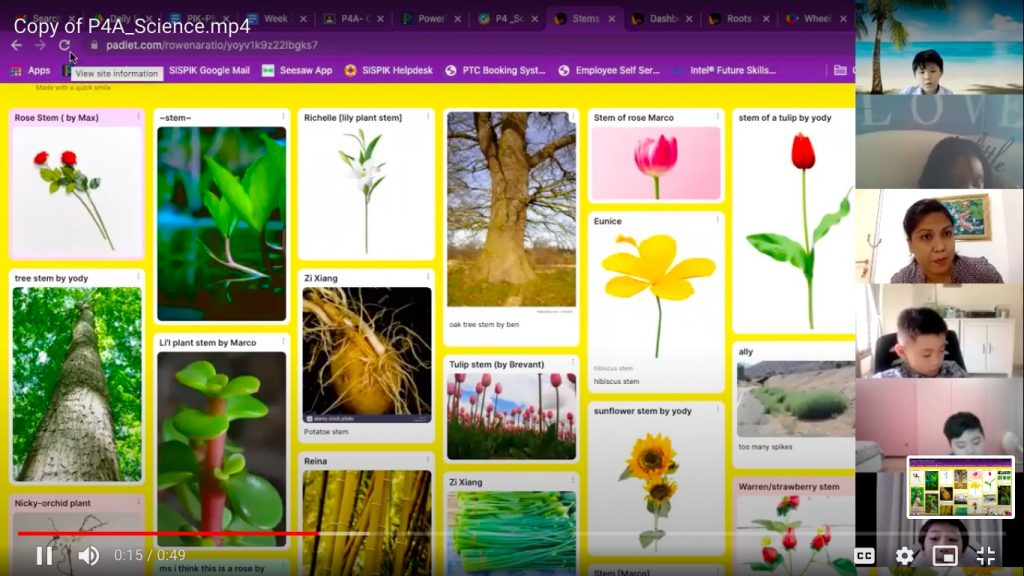Toggle picture-in-picture mode icon
The width and height of the screenshot is (1024, 576).
pyautogui.click(x=944, y=556)
